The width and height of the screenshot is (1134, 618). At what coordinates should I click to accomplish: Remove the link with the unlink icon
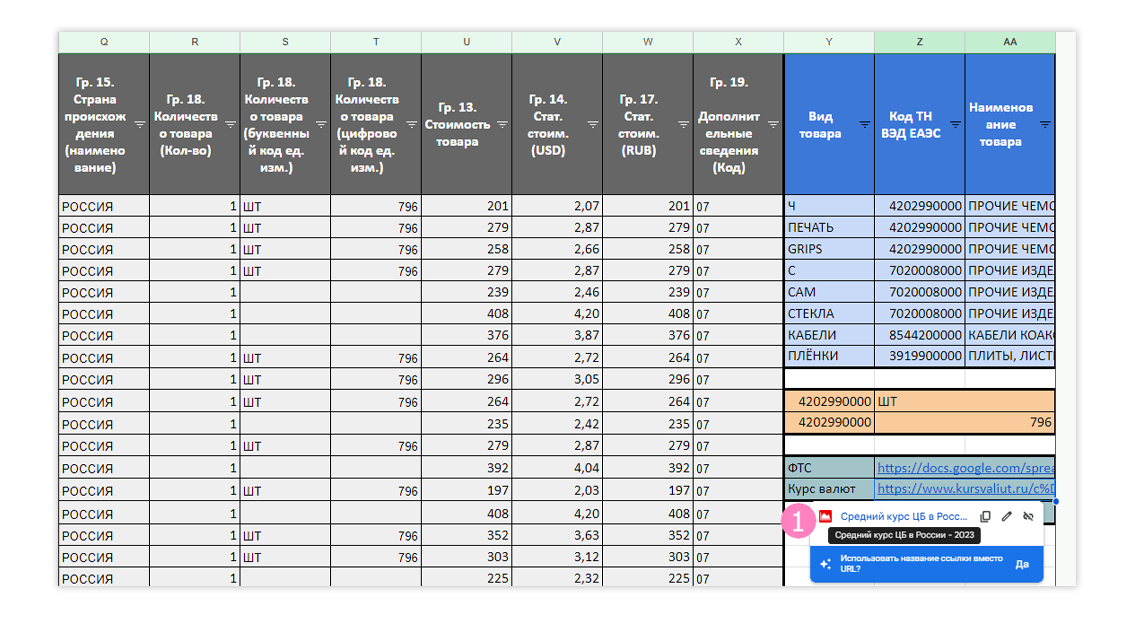click(1028, 516)
